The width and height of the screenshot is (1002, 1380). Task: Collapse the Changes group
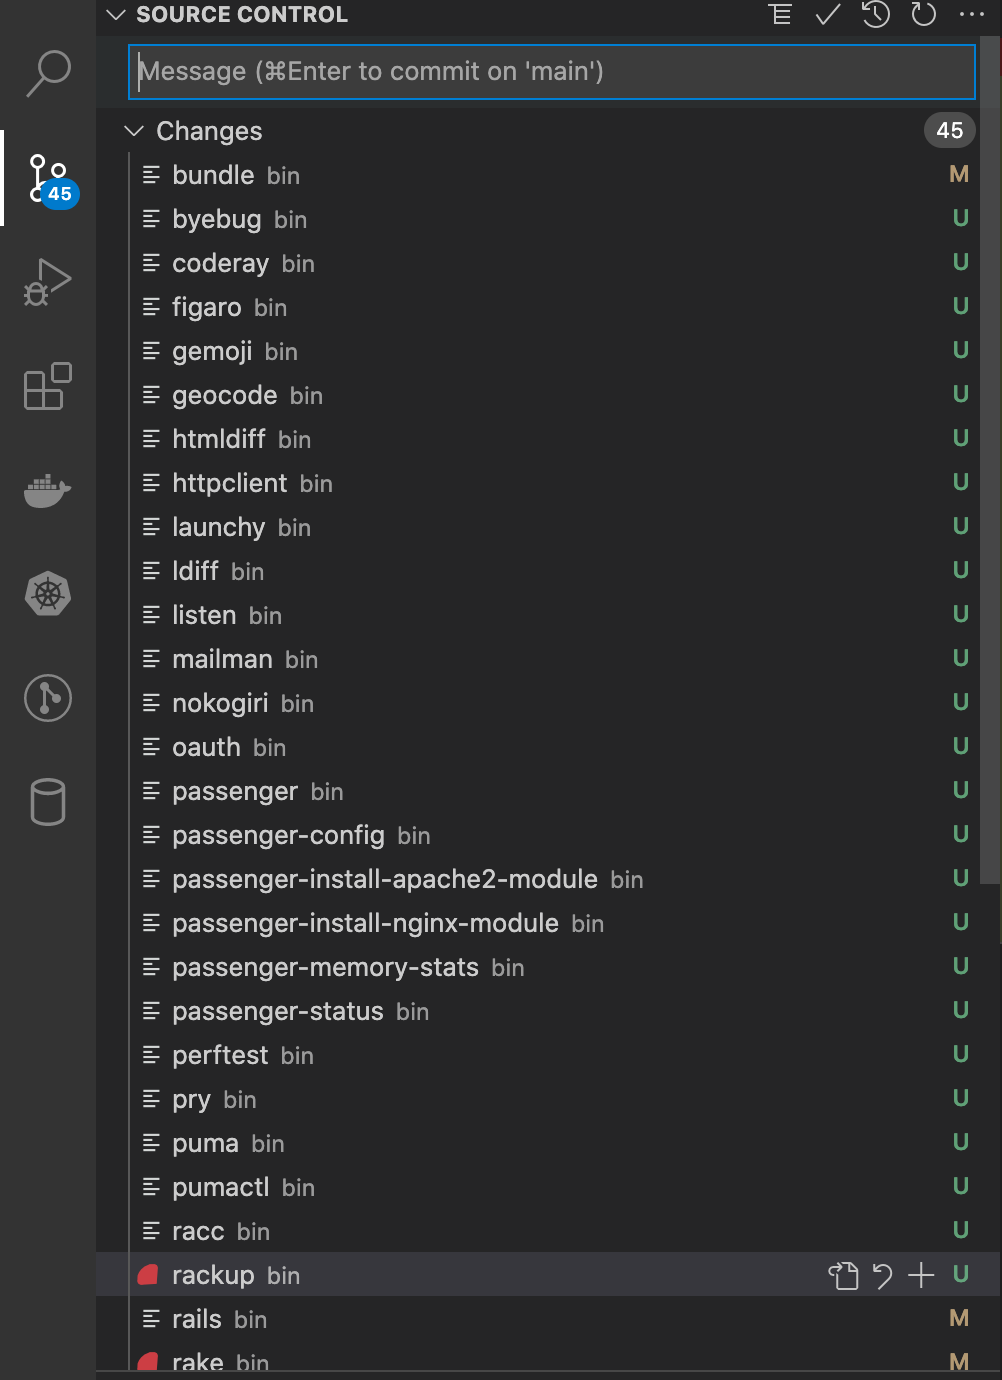click(133, 131)
